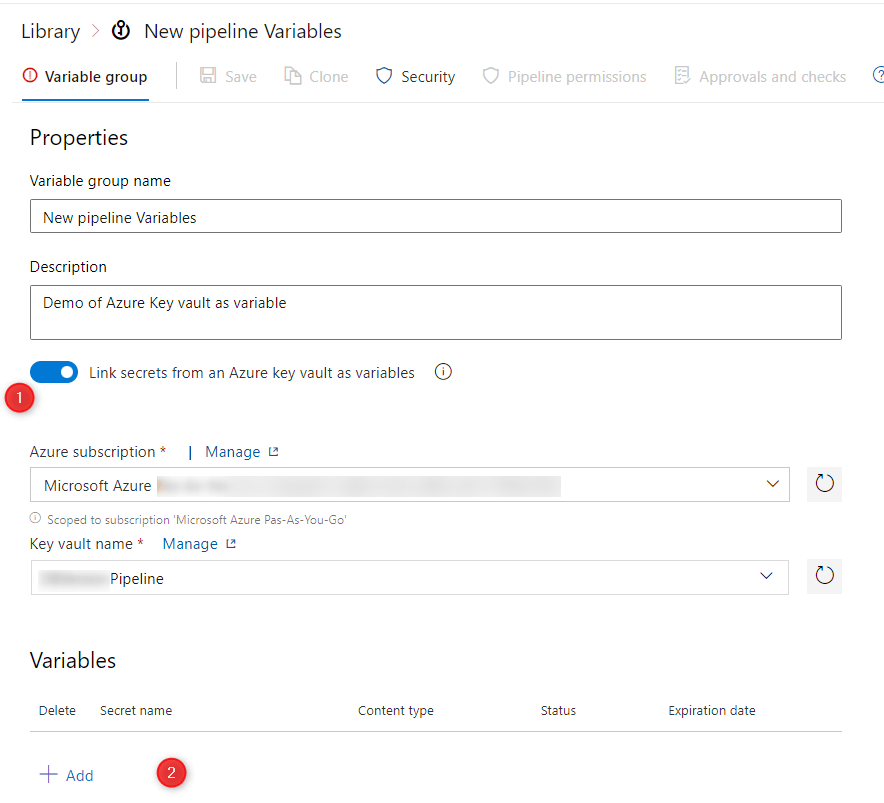Click the Description text box
The height and width of the screenshot is (803, 884).
(x=436, y=312)
